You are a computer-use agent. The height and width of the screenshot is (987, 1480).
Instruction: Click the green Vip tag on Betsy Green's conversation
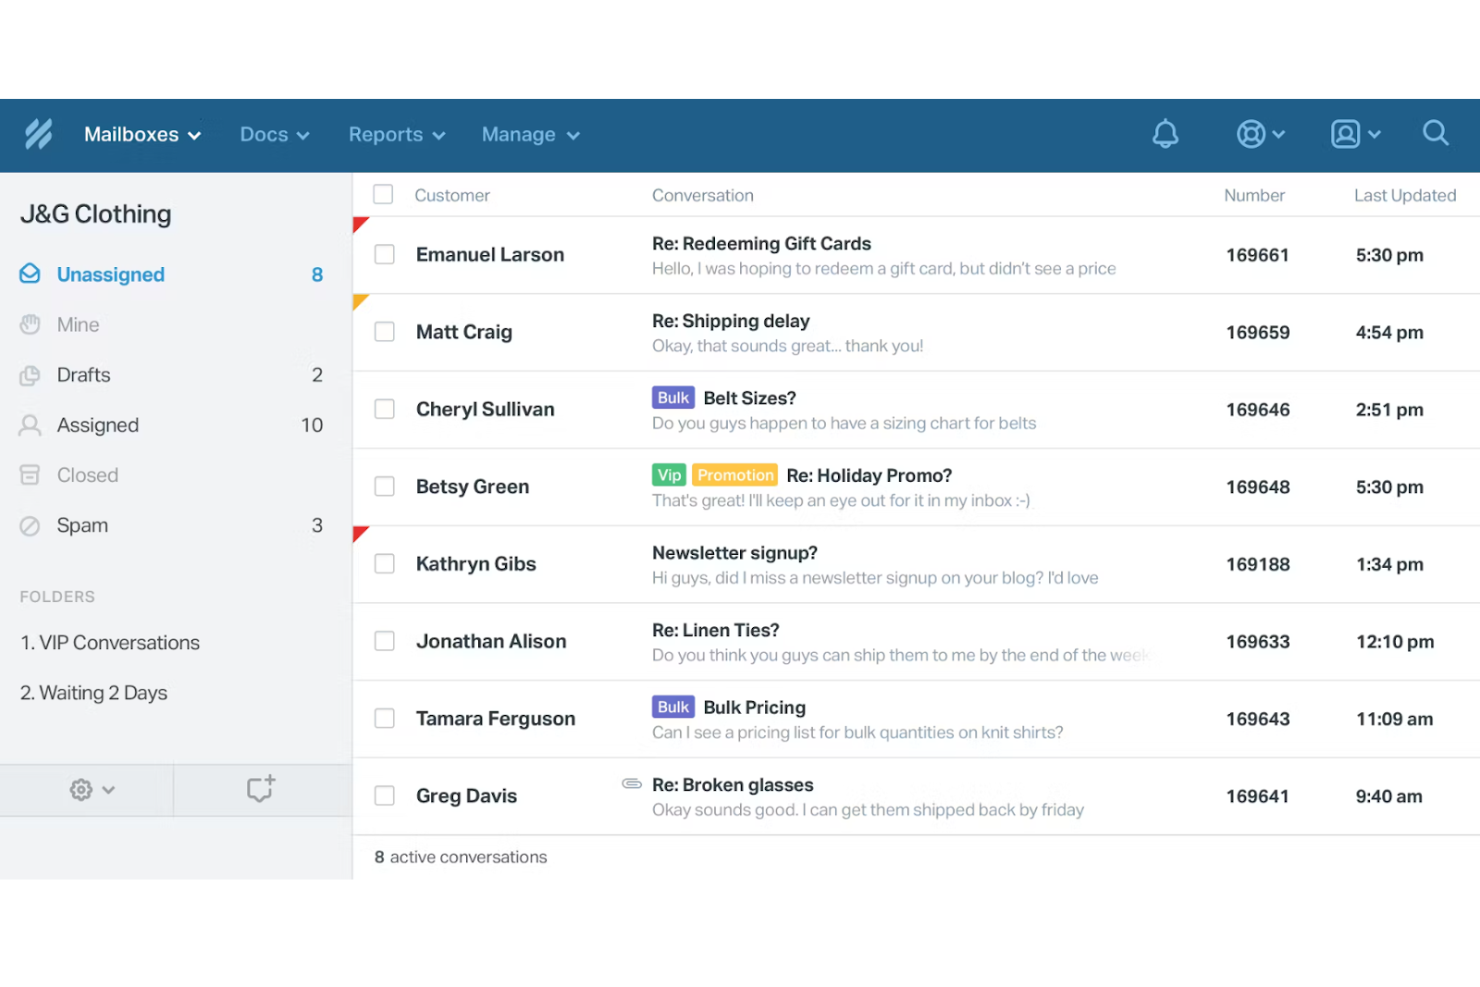[668, 474]
